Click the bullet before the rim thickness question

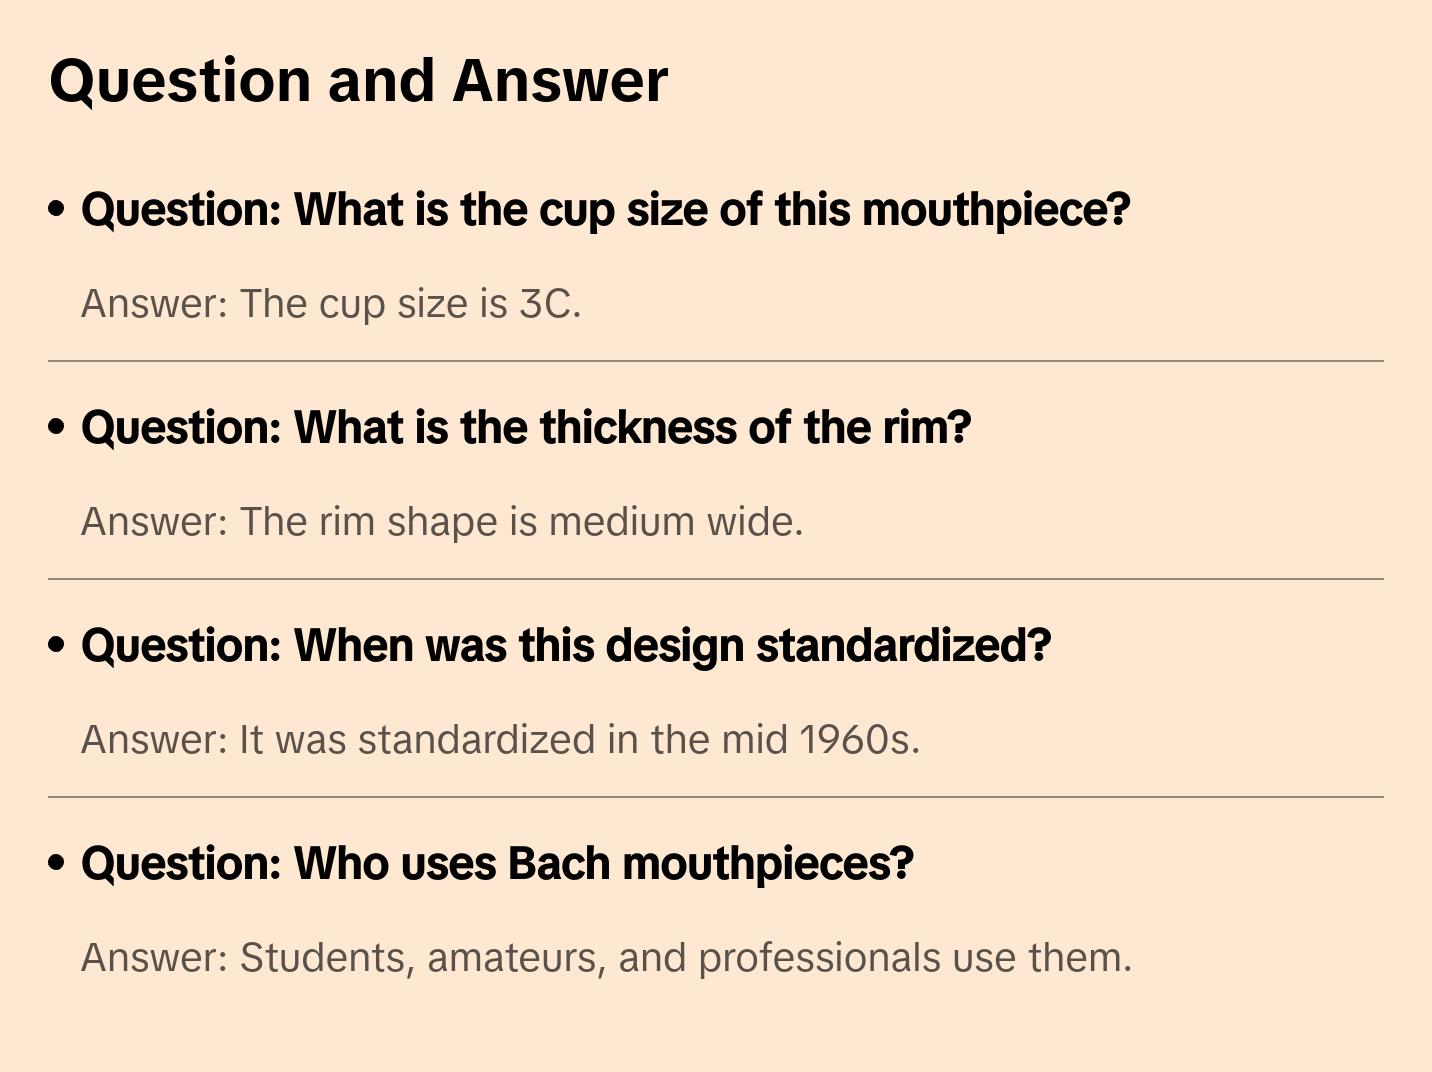pyautogui.click(x=57, y=427)
